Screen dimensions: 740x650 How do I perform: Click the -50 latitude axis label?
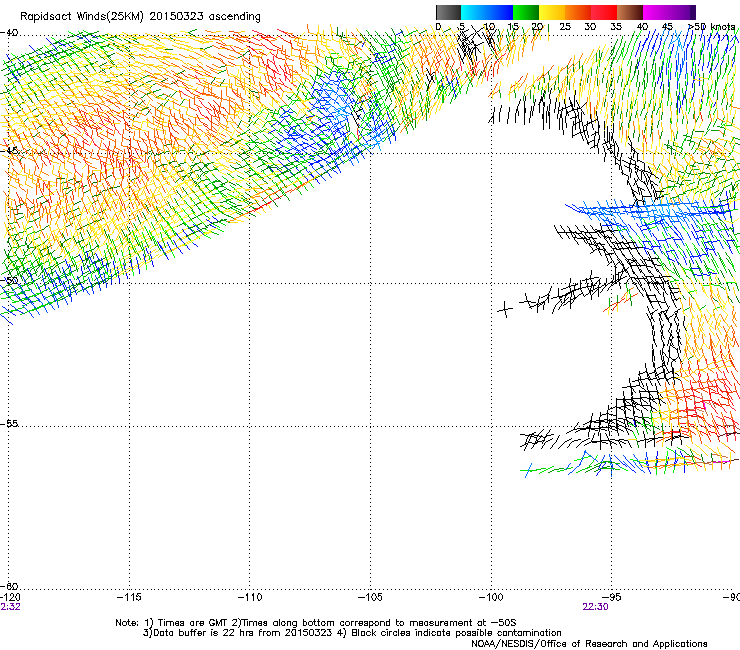9,280
